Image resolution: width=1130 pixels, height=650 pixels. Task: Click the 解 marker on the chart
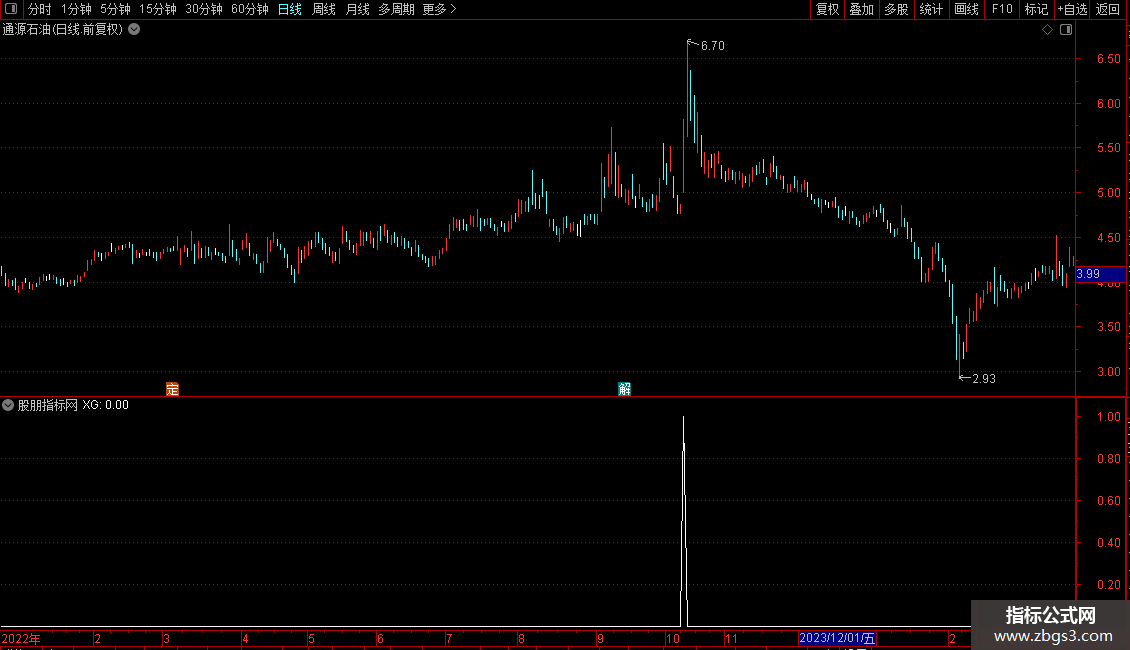point(624,389)
